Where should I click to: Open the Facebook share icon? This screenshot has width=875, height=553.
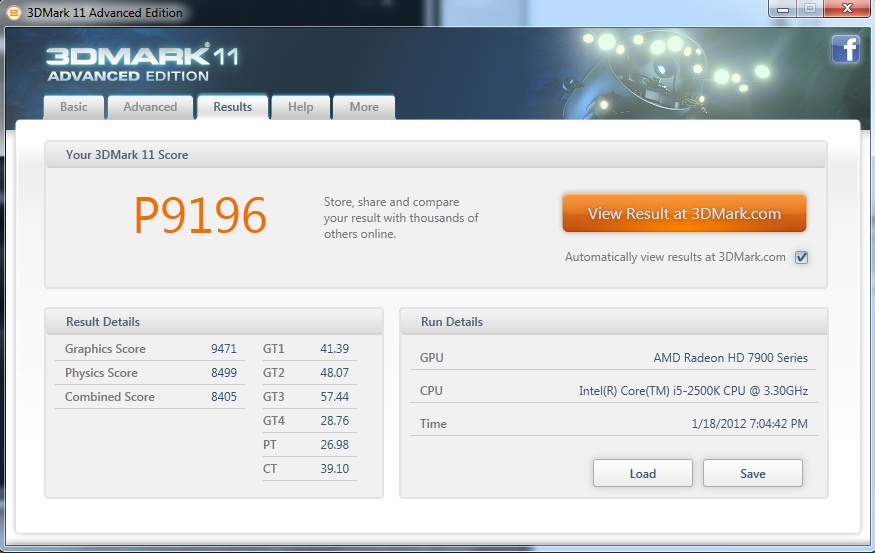tap(845, 49)
